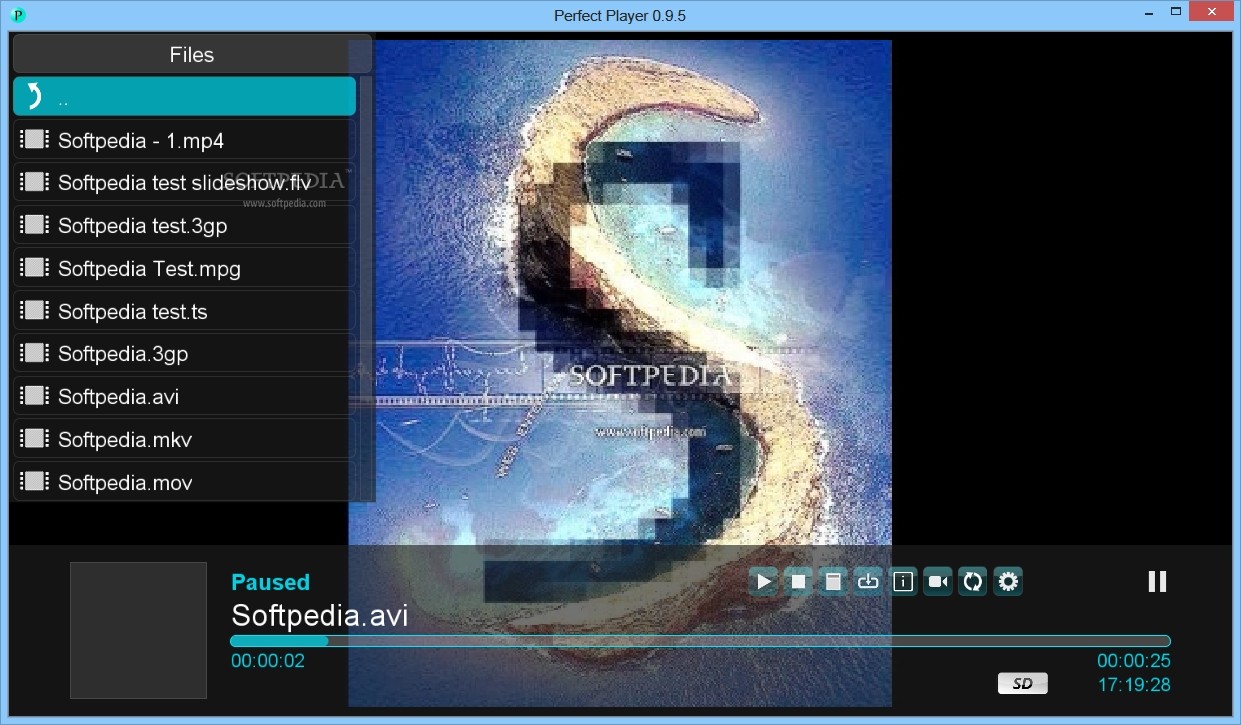Select the file 'Softpedia.mkv'
Image resolution: width=1241 pixels, height=725 pixels.
184,440
